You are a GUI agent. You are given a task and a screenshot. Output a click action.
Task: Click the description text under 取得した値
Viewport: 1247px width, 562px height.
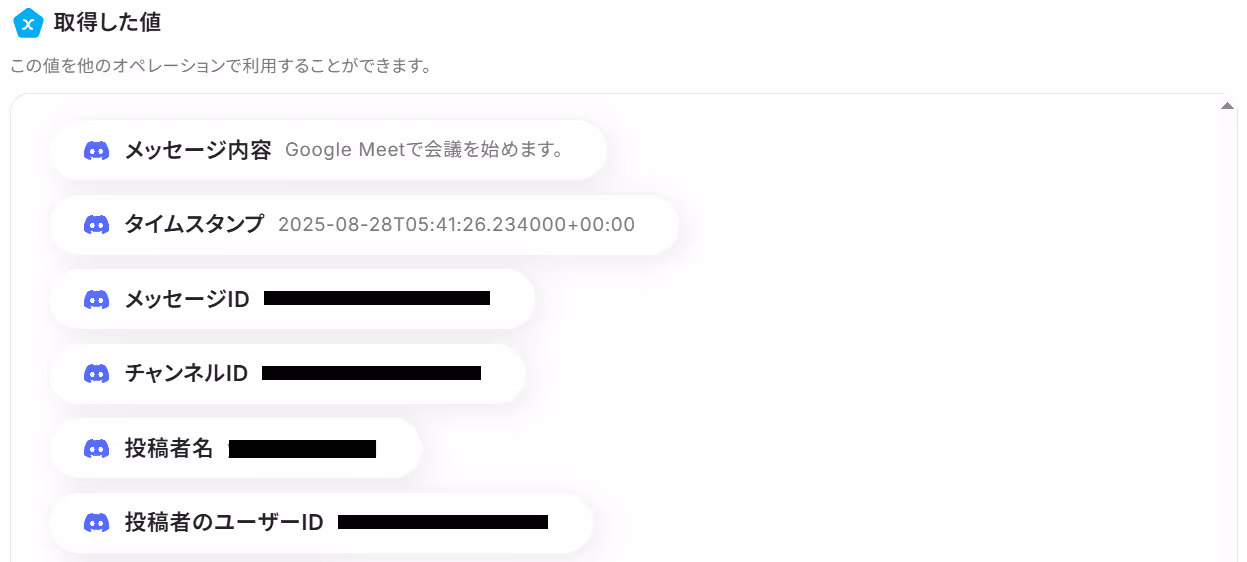(x=221, y=67)
